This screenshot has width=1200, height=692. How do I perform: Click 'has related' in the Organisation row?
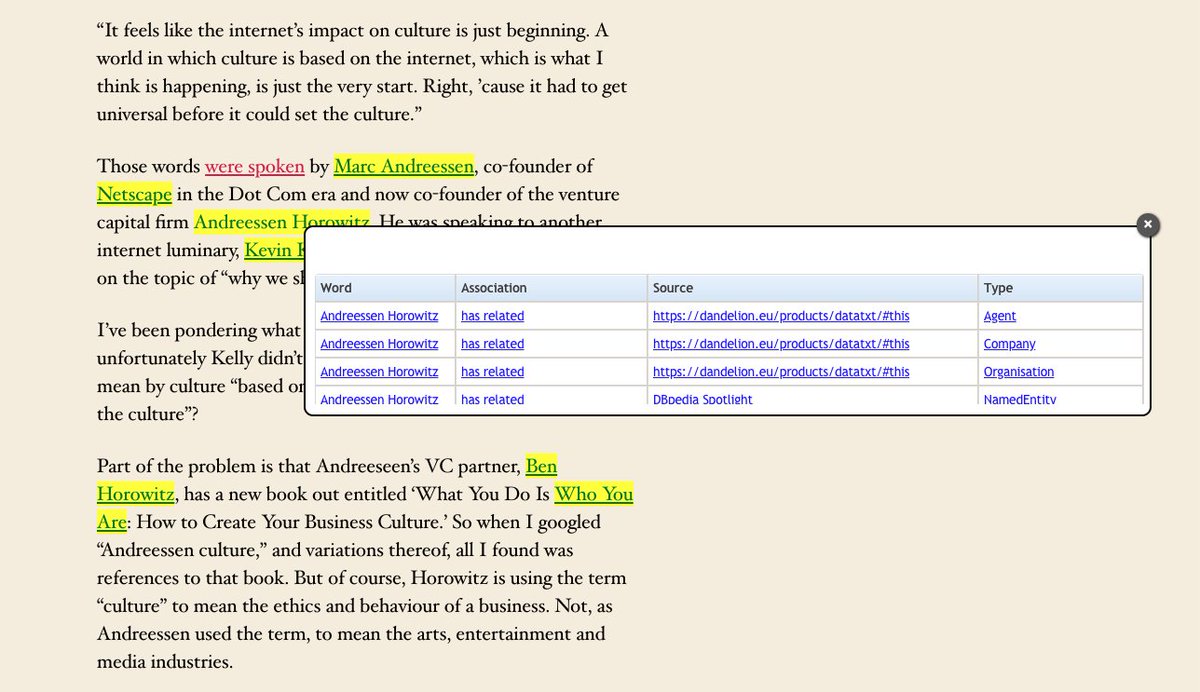(492, 372)
